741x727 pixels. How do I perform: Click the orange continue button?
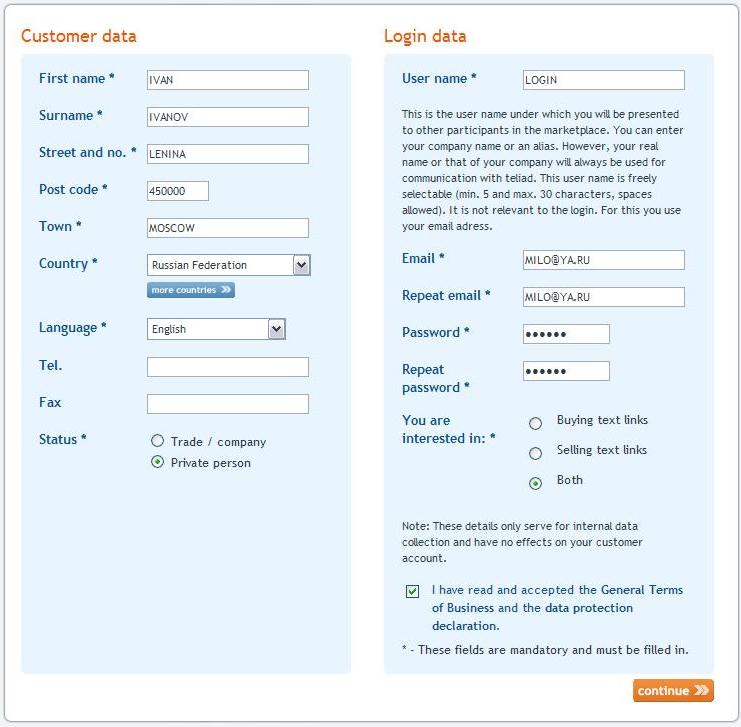pyautogui.click(x=673, y=691)
